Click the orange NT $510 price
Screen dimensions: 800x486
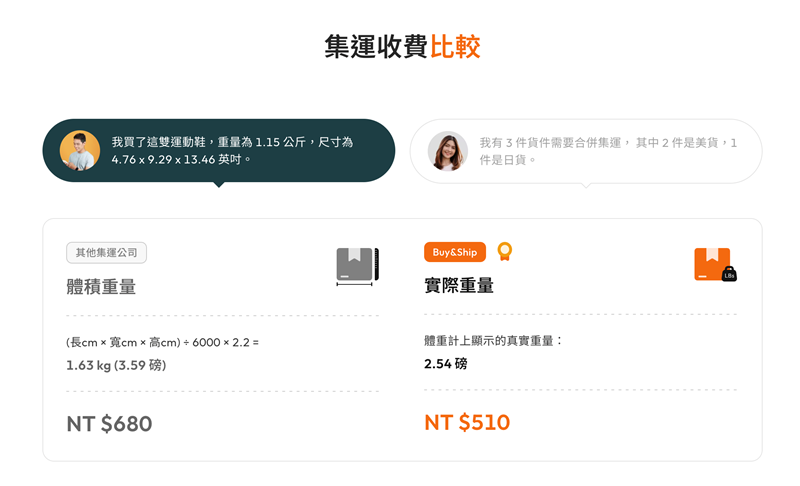pyautogui.click(x=467, y=423)
